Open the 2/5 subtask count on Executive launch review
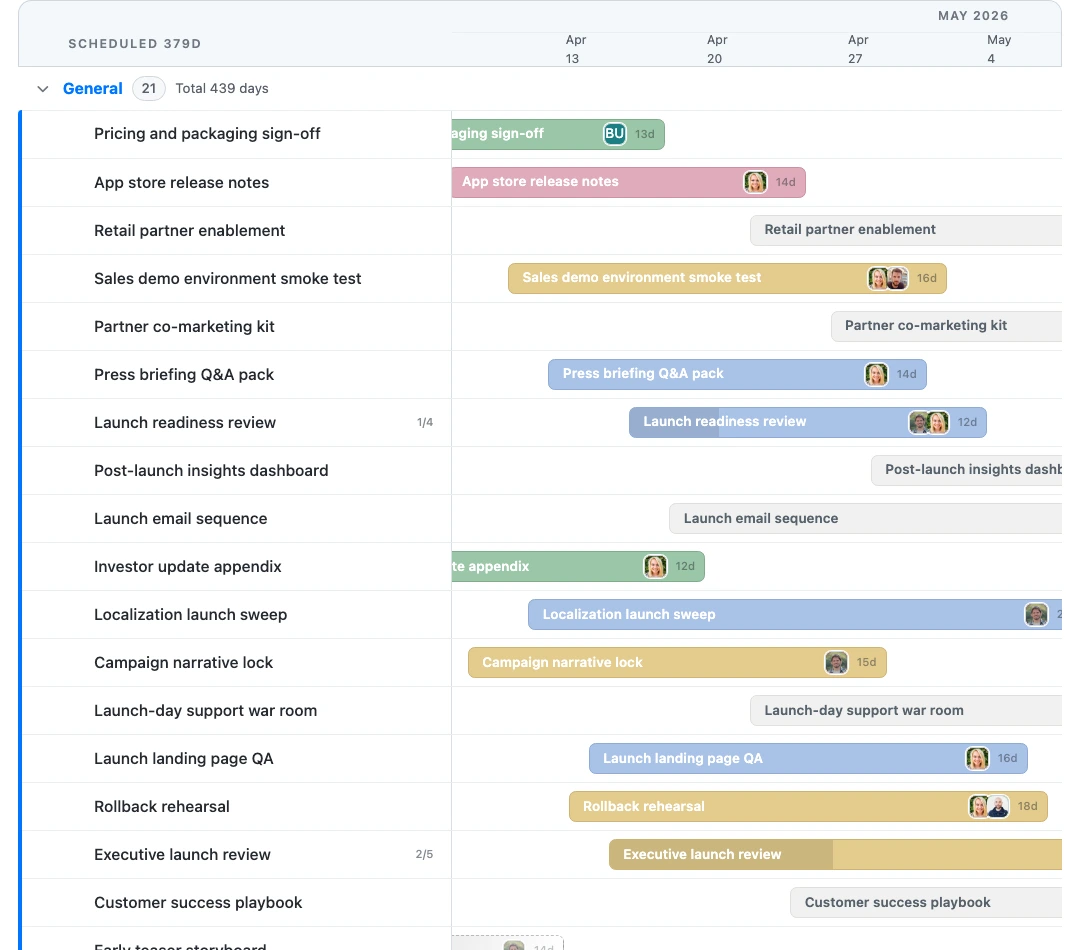This screenshot has height=950, width=1080. point(424,854)
